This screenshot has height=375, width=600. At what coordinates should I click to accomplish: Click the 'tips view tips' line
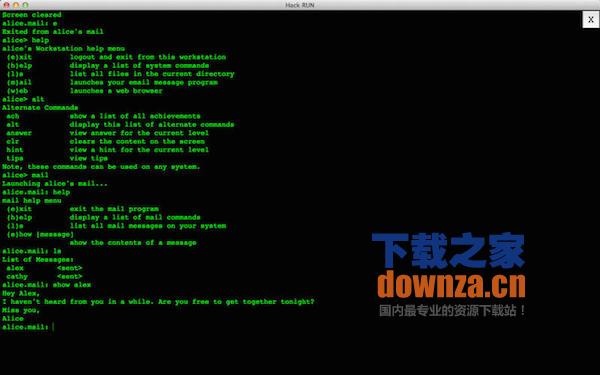click(57, 158)
